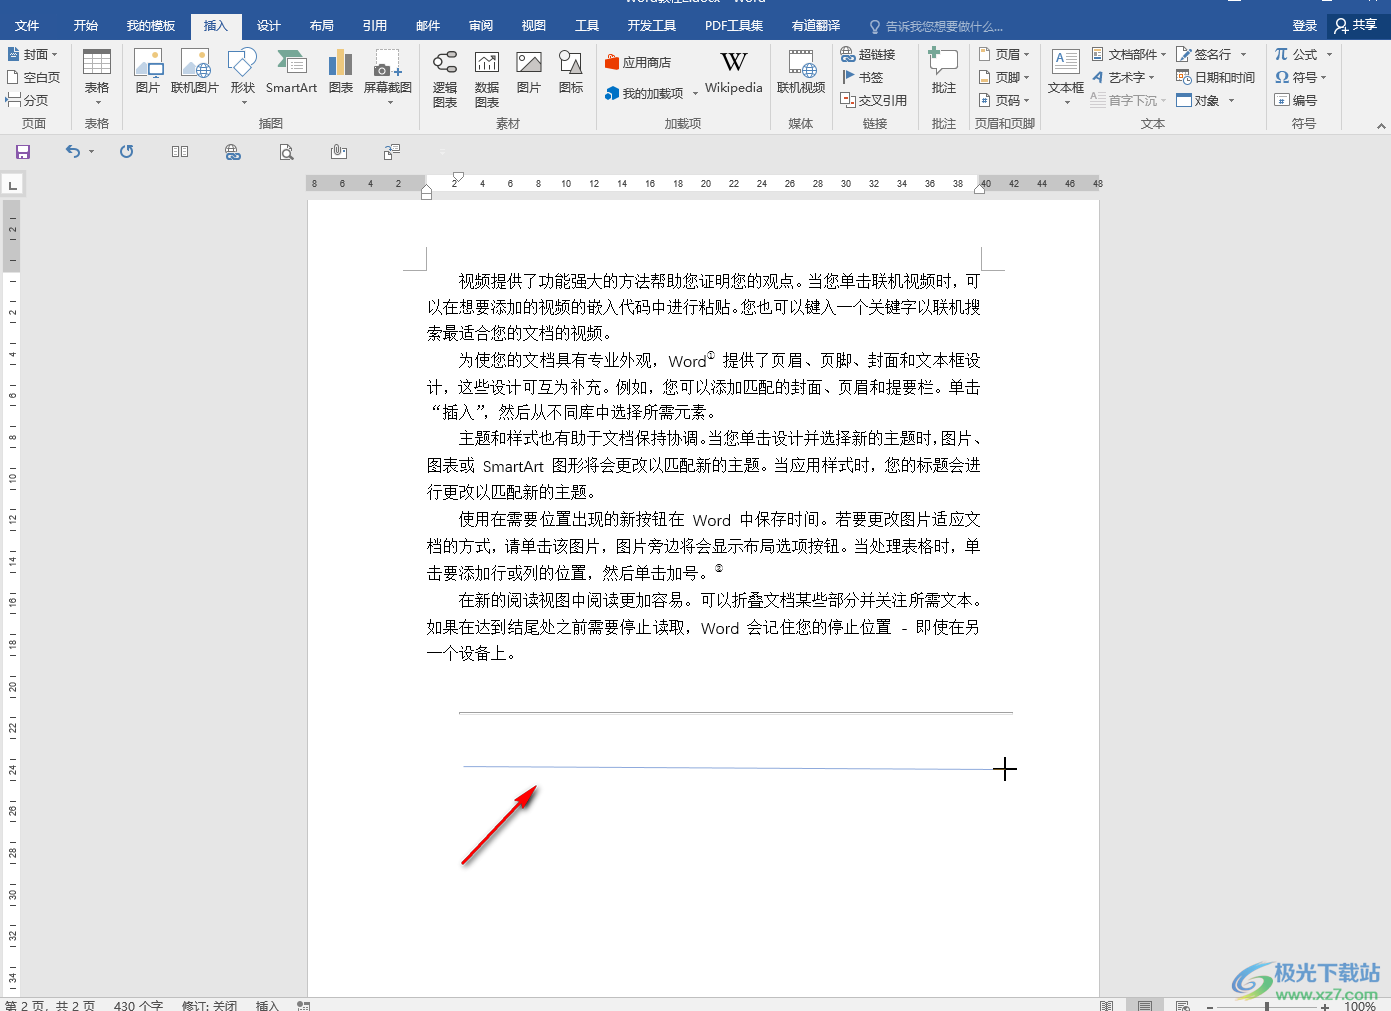
Task: Click the tab stop selector at ruler corner
Action: click(x=12, y=184)
